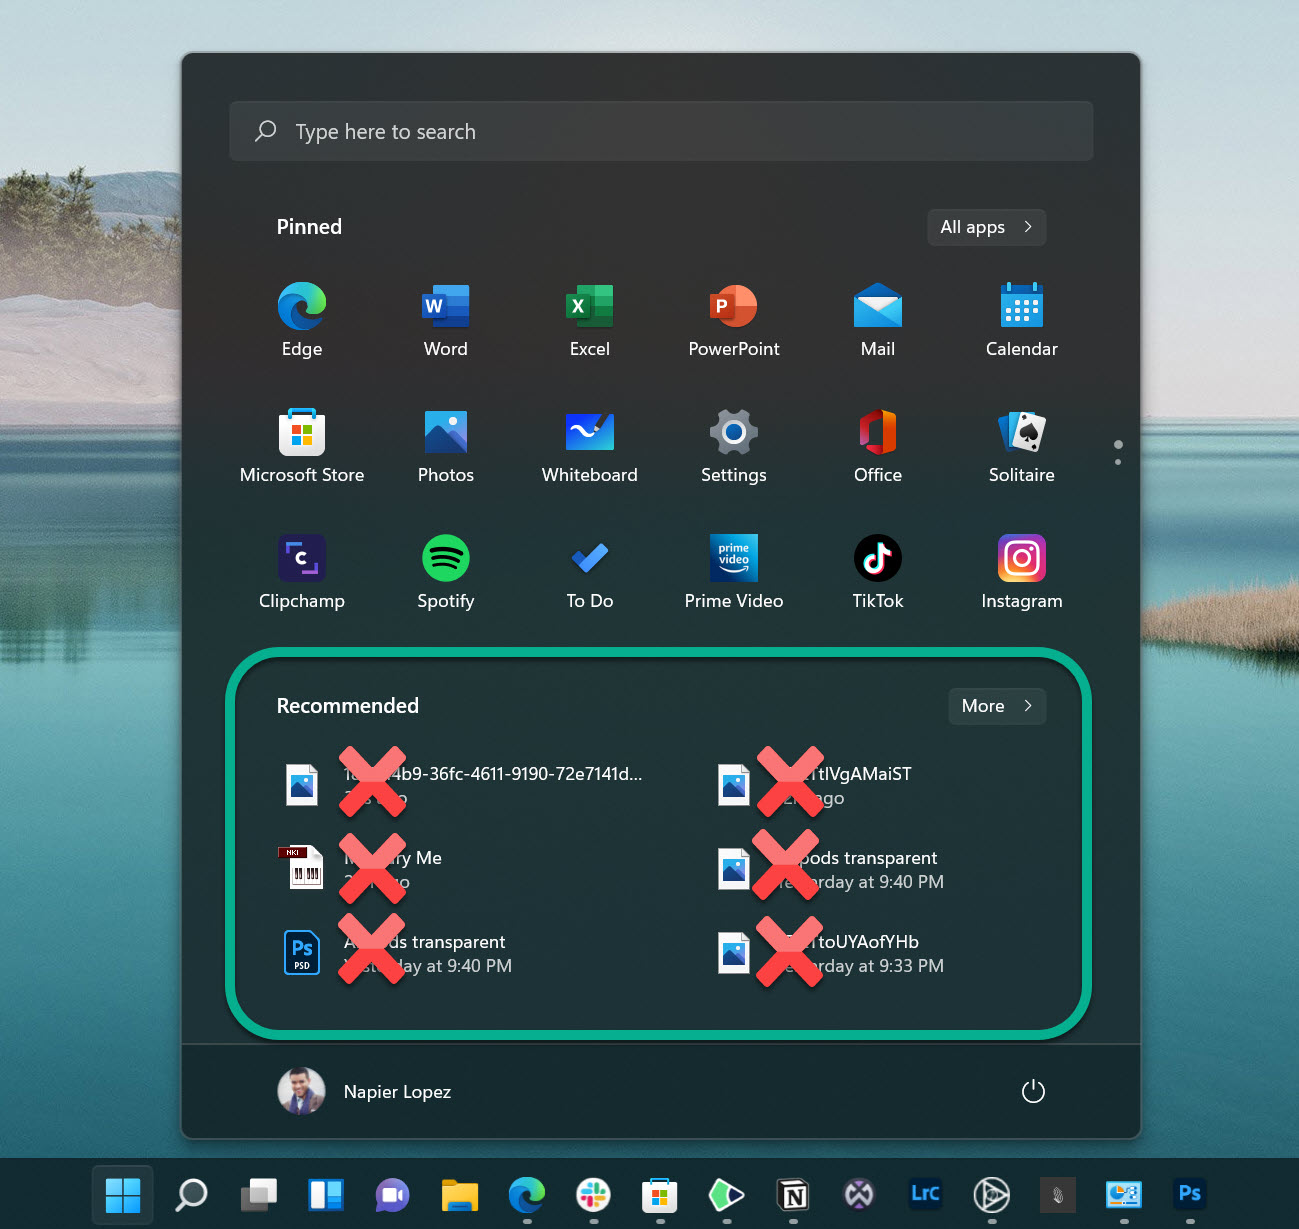The image size is (1299, 1229).
Task: Click the purple circular X taskbar icon
Action: click(859, 1194)
